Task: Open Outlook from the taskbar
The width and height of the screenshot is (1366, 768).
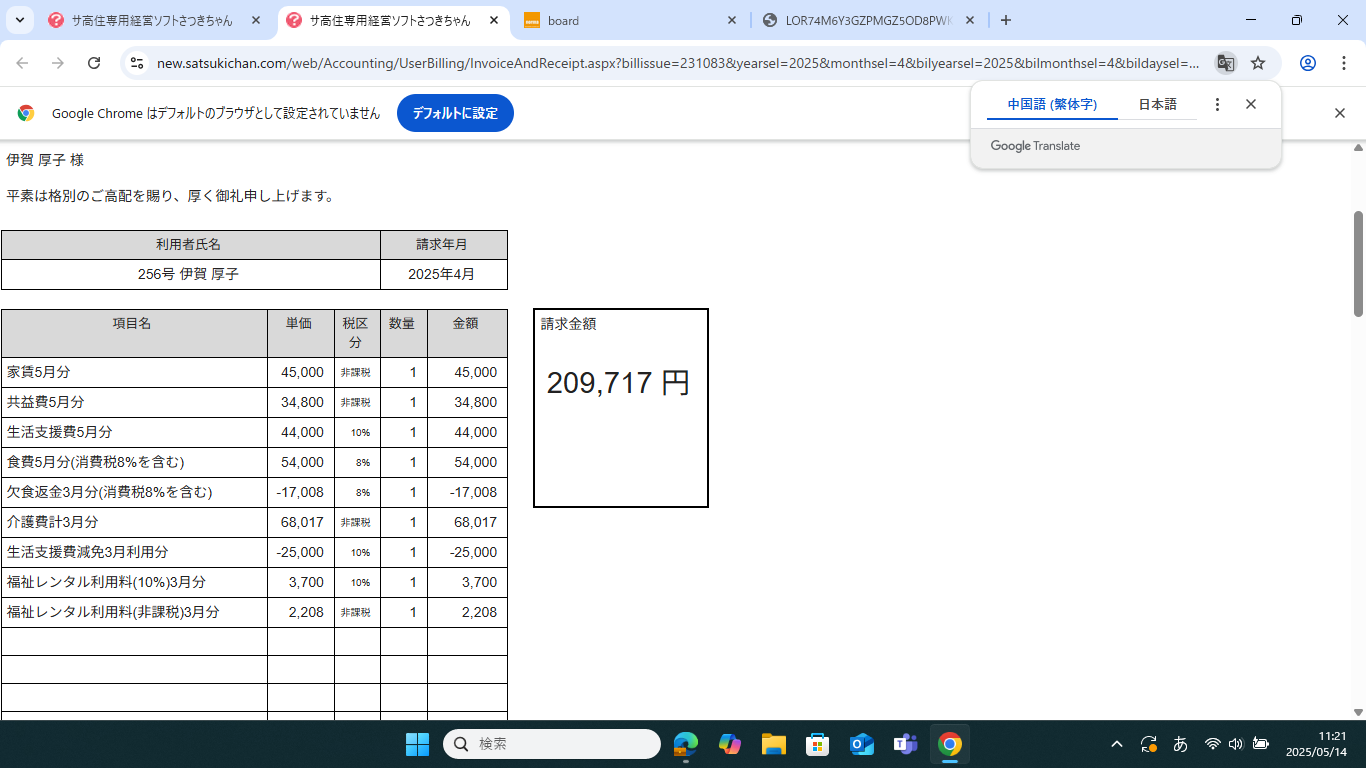Action: pos(861,744)
